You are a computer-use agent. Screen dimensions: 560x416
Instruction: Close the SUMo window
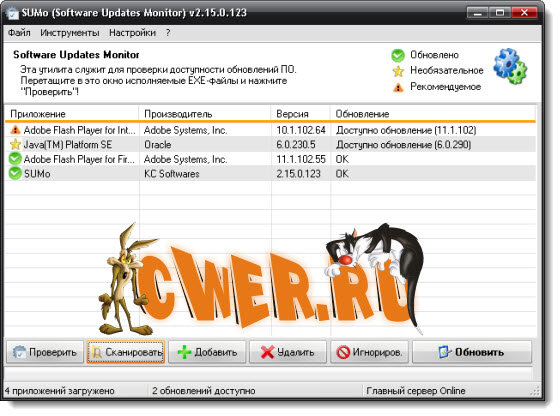[x=524, y=13]
